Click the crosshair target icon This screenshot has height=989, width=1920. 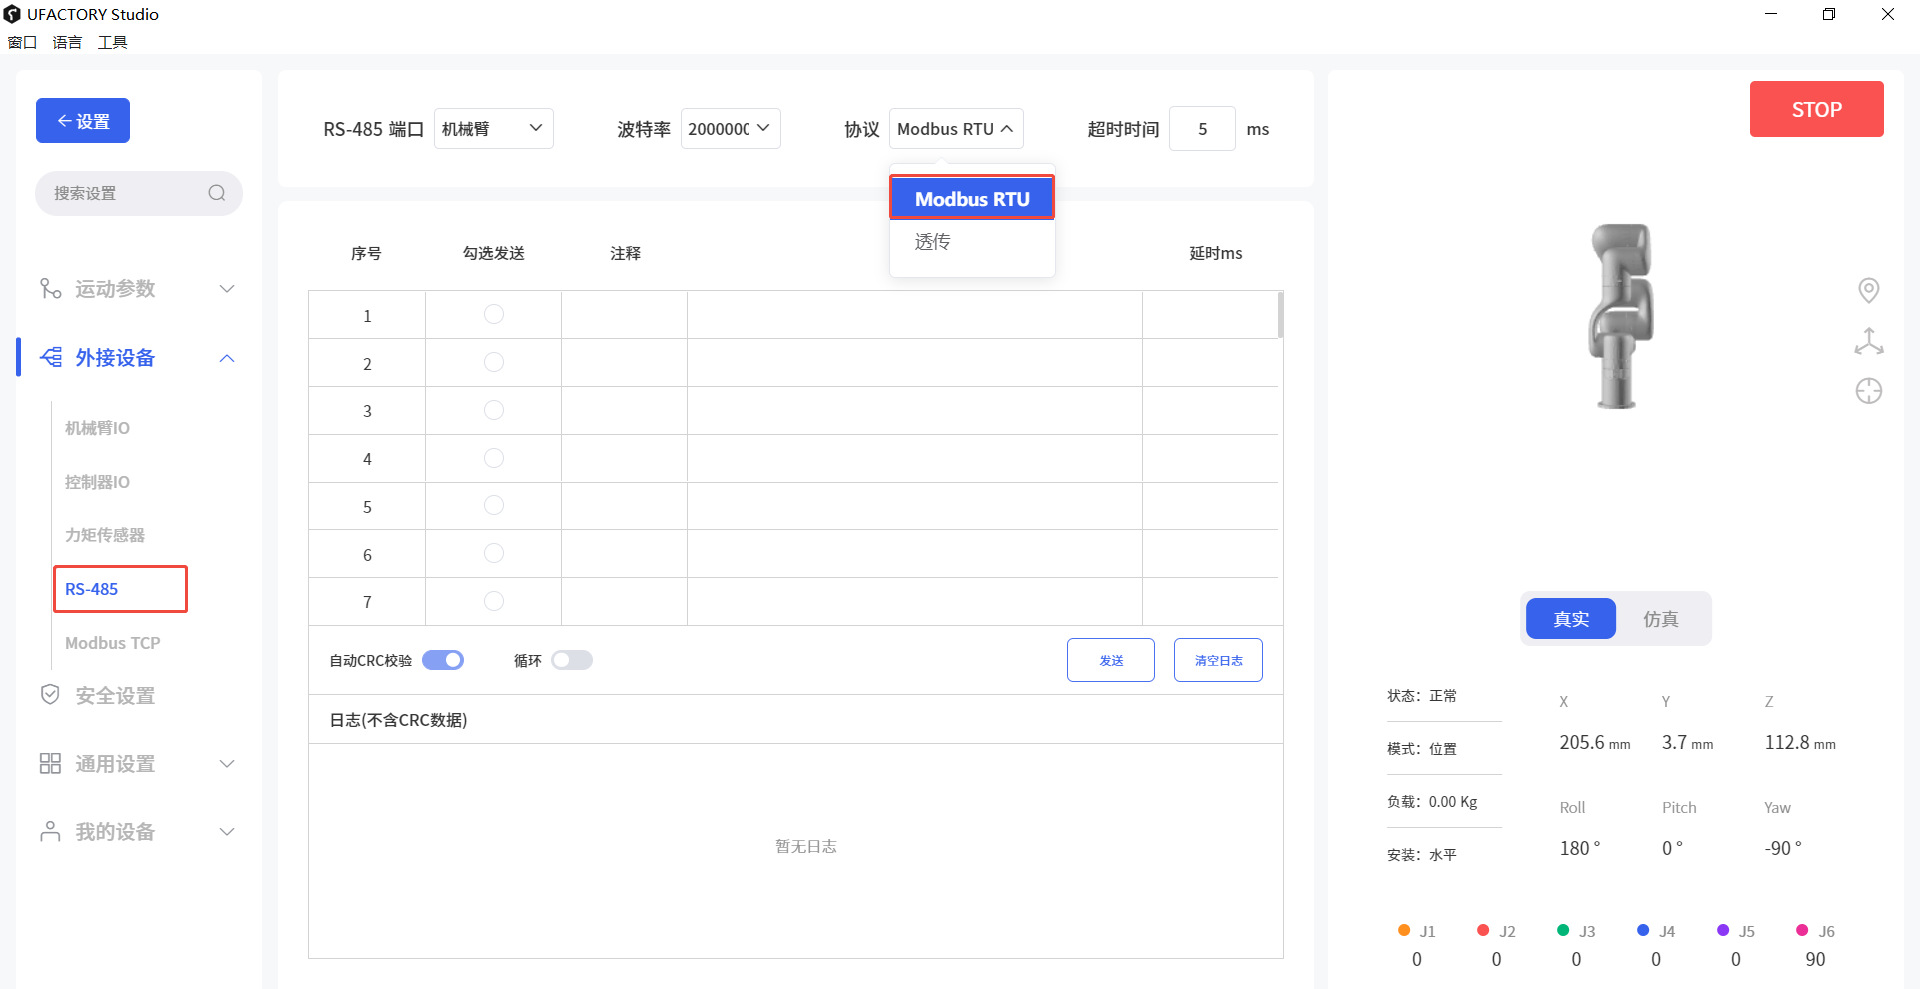click(x=1868, y=391)
